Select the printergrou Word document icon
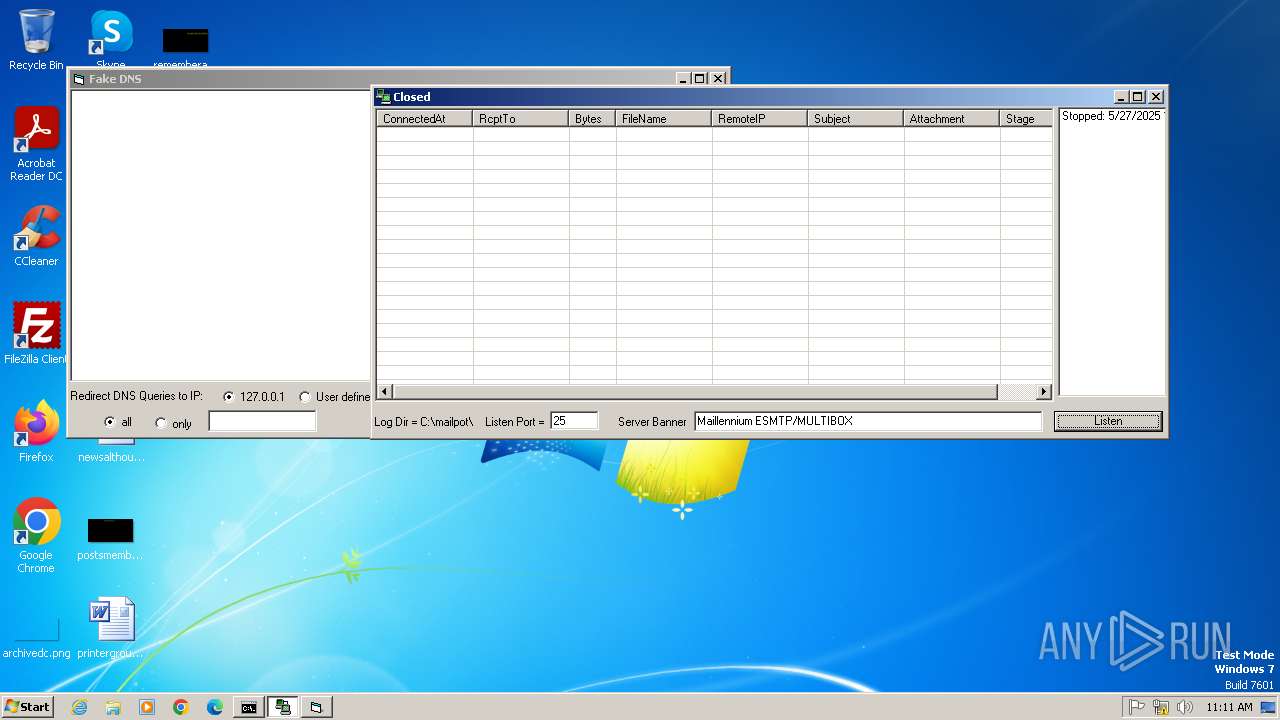 point(111,627)
